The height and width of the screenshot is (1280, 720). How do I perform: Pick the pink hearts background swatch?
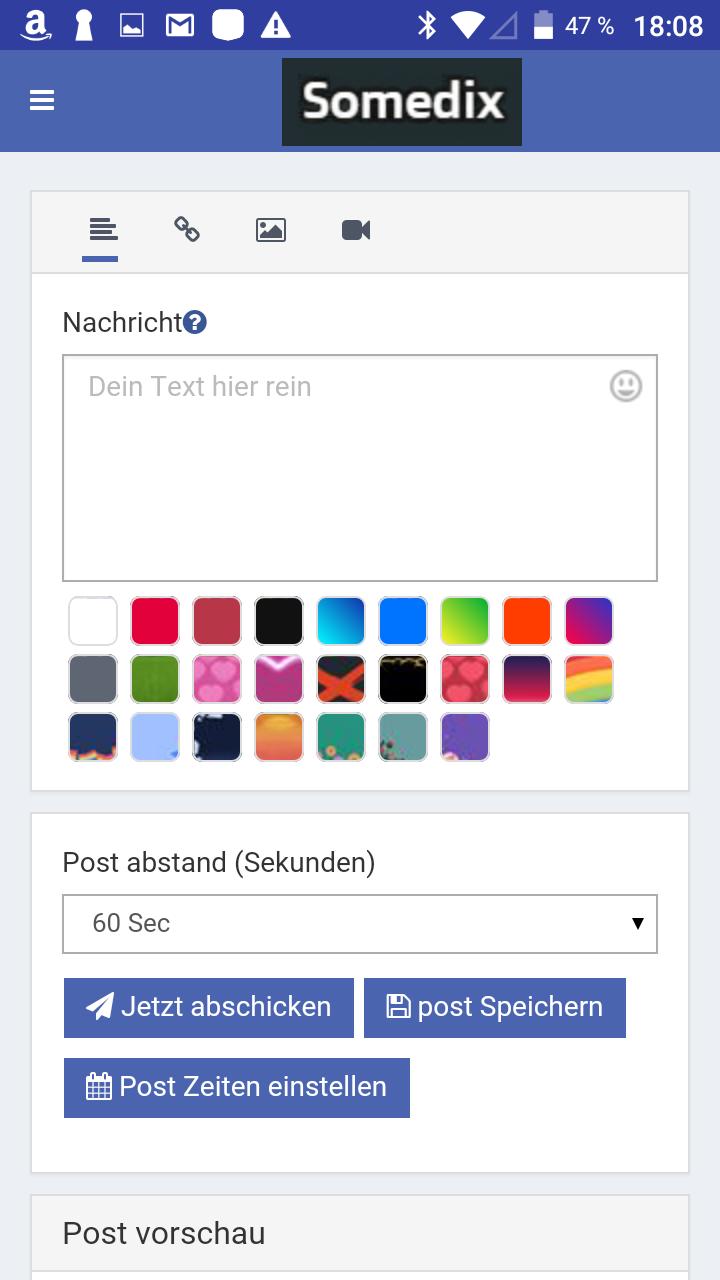point(217,679)
